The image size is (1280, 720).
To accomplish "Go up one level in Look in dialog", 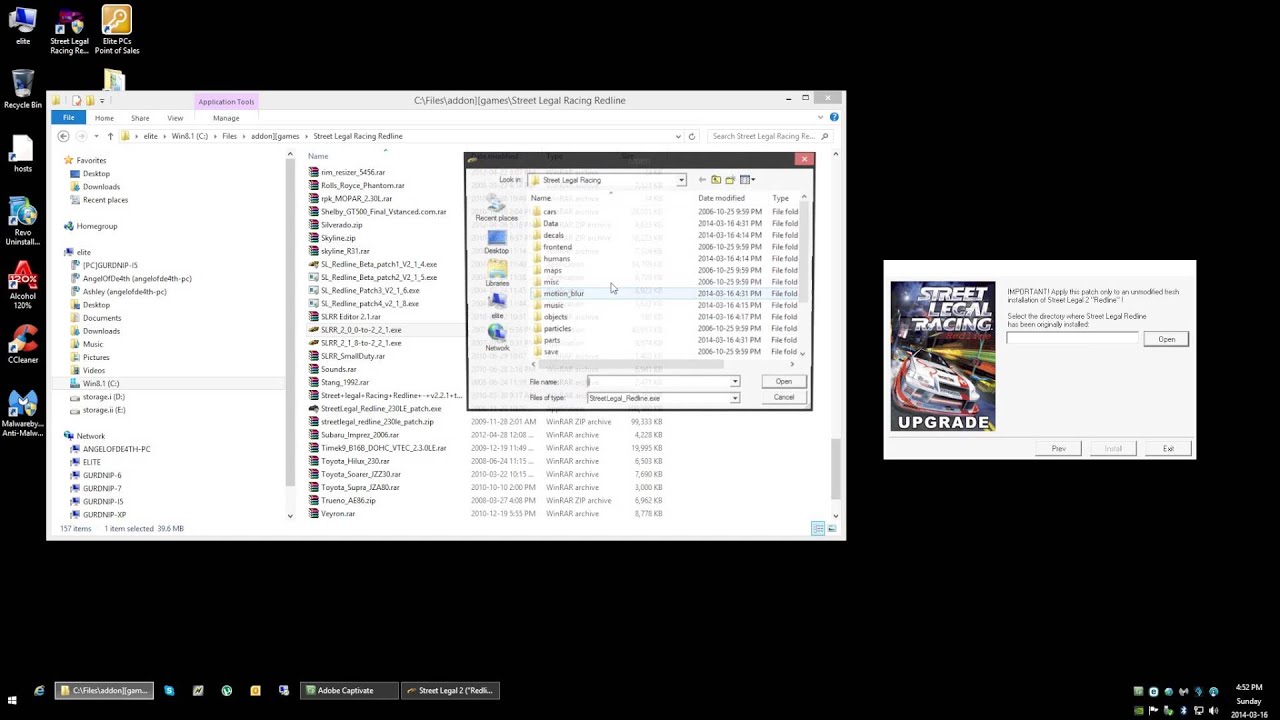I will pyautogui.click(x=716, y=180).
